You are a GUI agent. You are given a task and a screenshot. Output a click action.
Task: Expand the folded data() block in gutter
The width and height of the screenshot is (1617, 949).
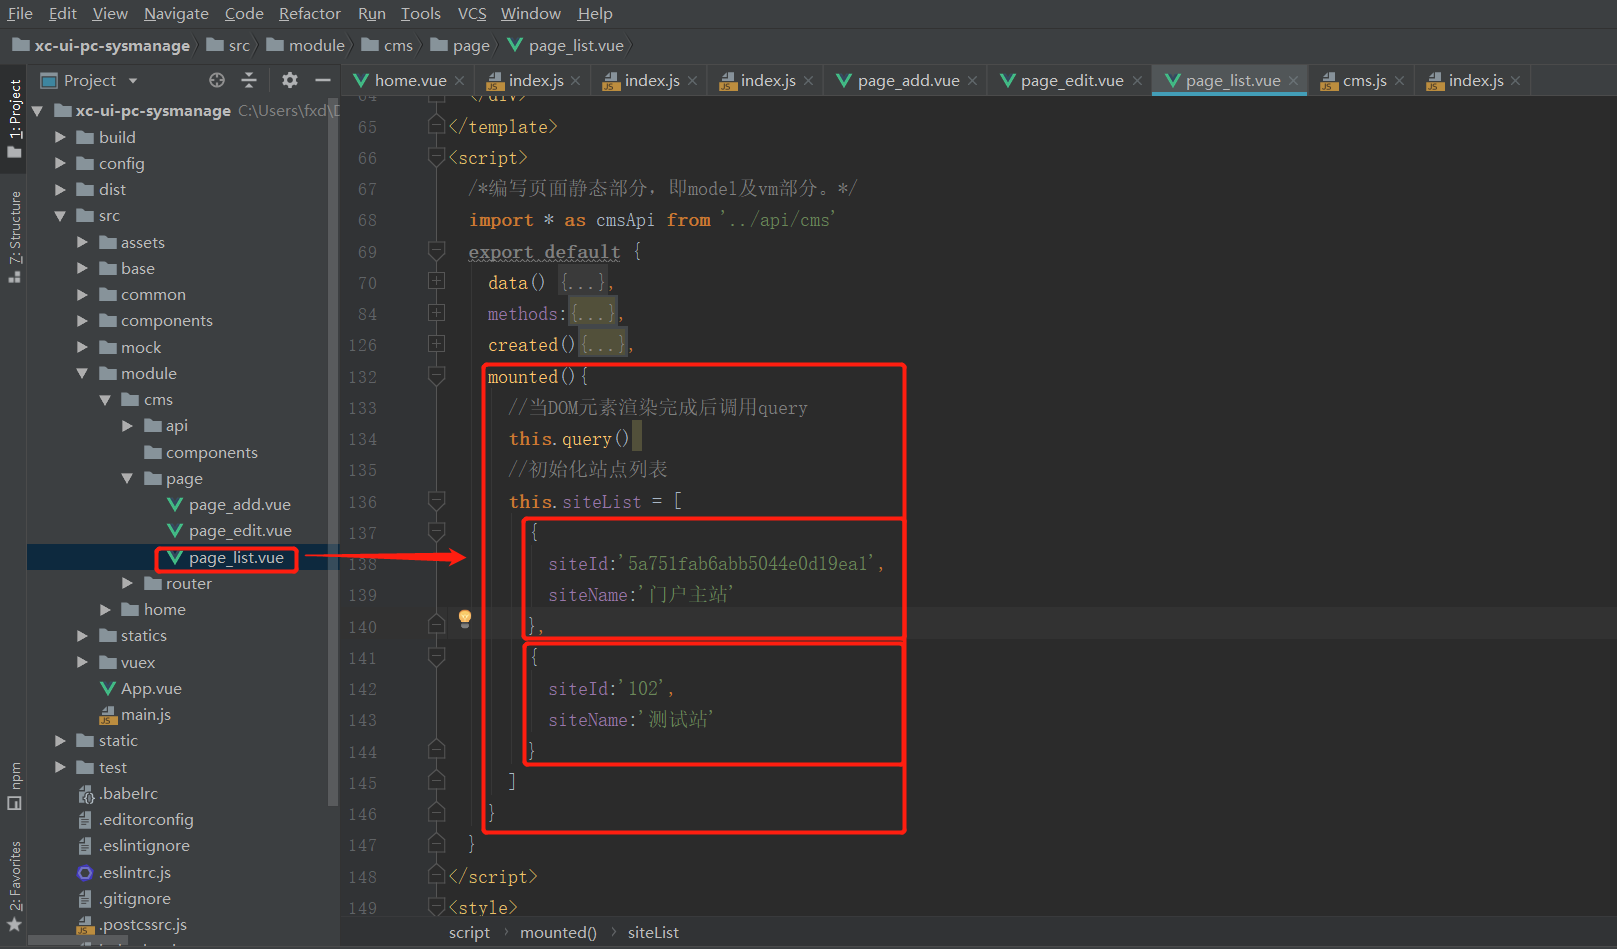click(x=436, y=282)
